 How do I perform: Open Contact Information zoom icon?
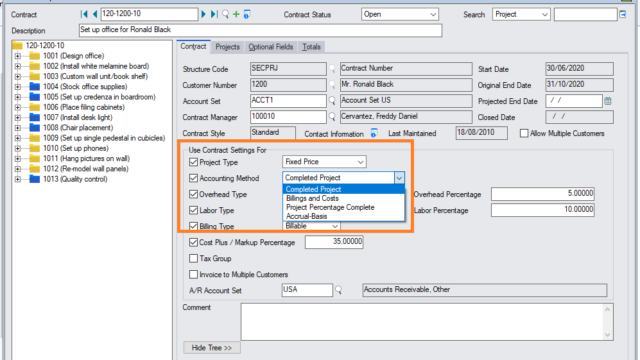click(x=373, y=133)
